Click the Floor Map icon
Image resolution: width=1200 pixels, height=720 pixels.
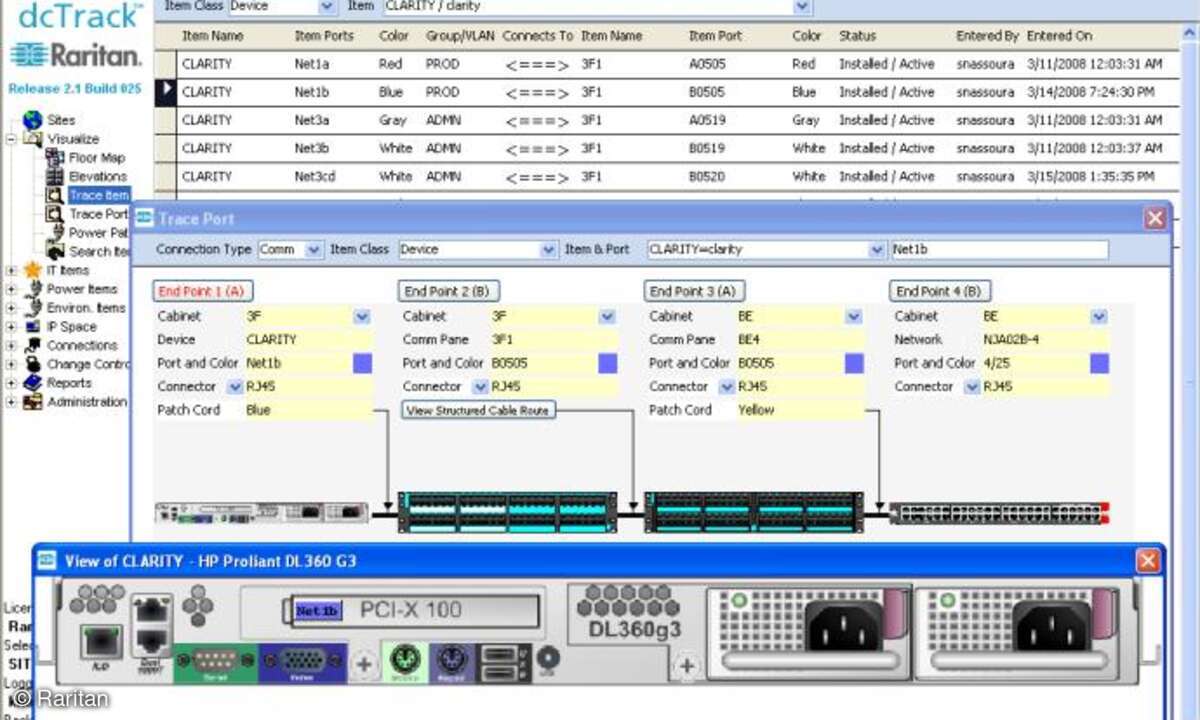(x=54, y=158)
